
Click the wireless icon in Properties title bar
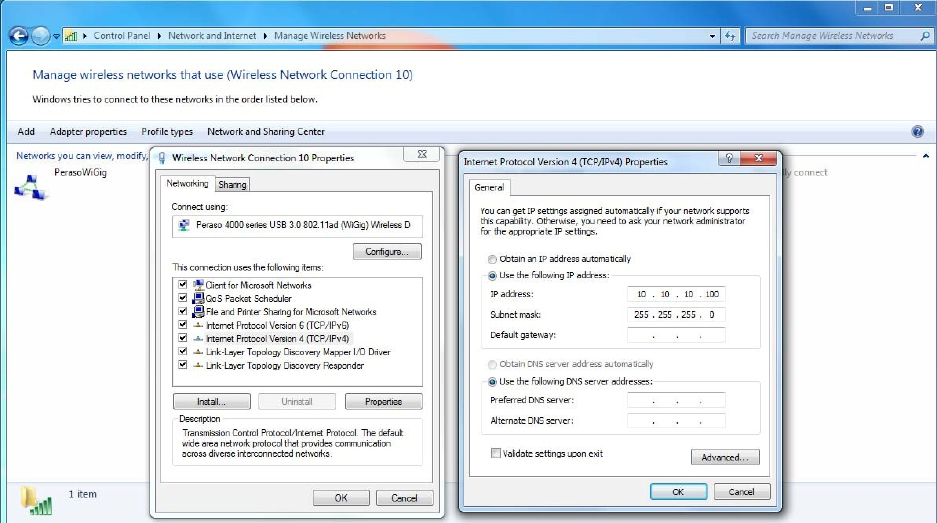pos(162,158)
